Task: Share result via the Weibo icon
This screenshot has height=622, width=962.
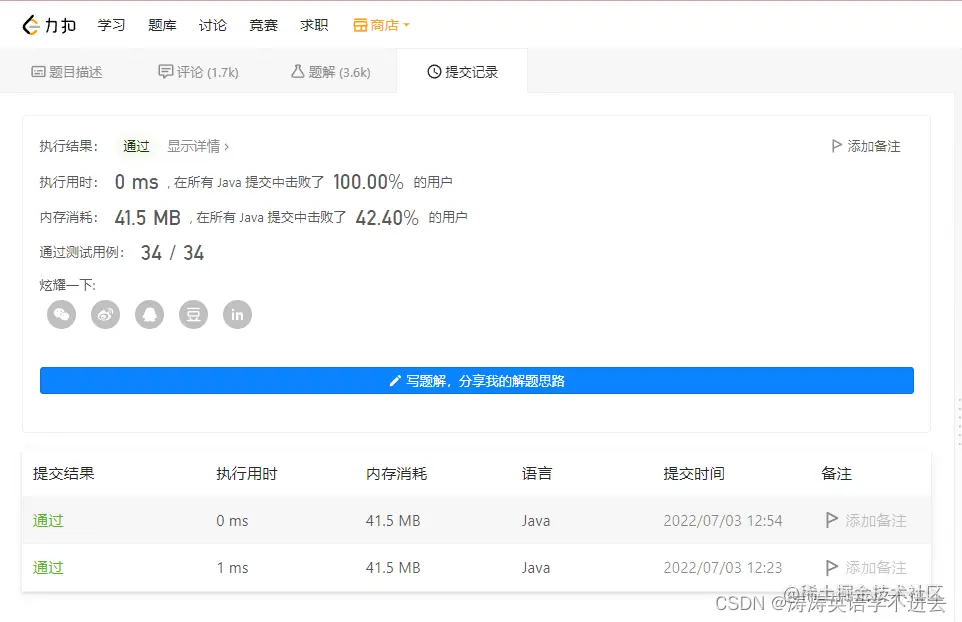Action: [x=105, y=314]
